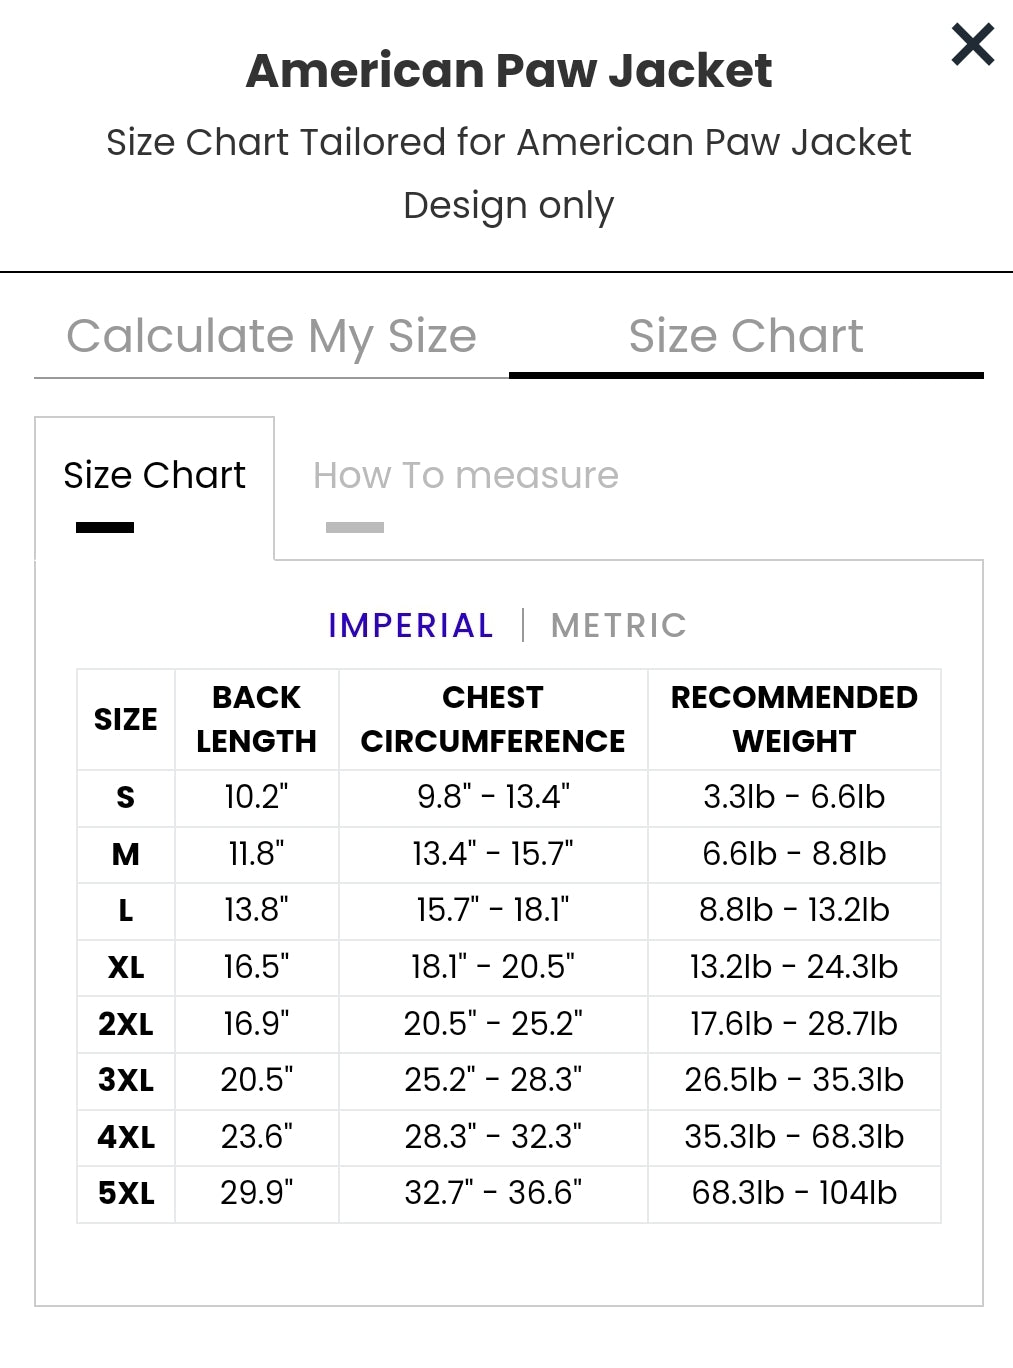Image resolution: width=1013 pixels, height=1368 pixels.
Task: Switch units to Metric
Action: (619, 626)
